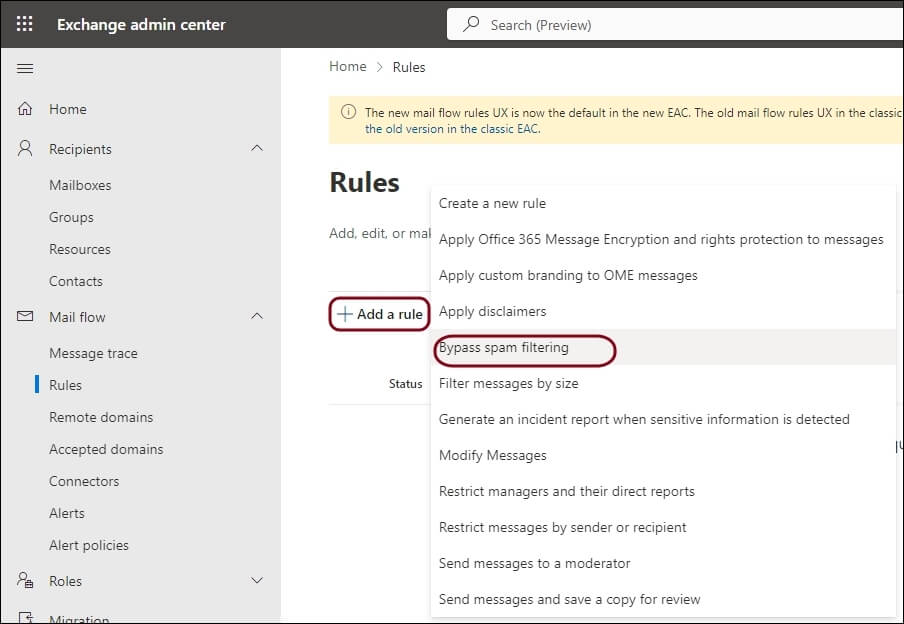904x624 pixels.
Task: Click the Mail flow navigation group label
Action: pos(77,317)
